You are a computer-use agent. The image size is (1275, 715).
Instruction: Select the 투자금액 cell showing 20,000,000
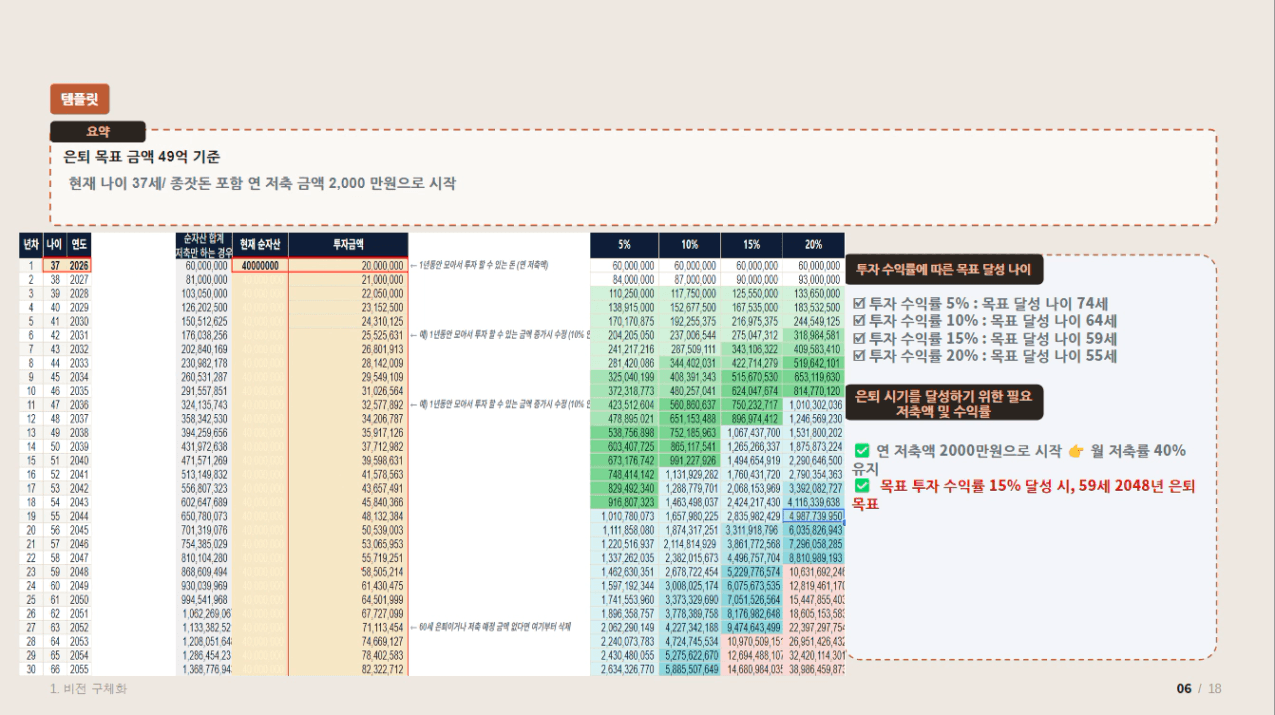pos(348,266)
